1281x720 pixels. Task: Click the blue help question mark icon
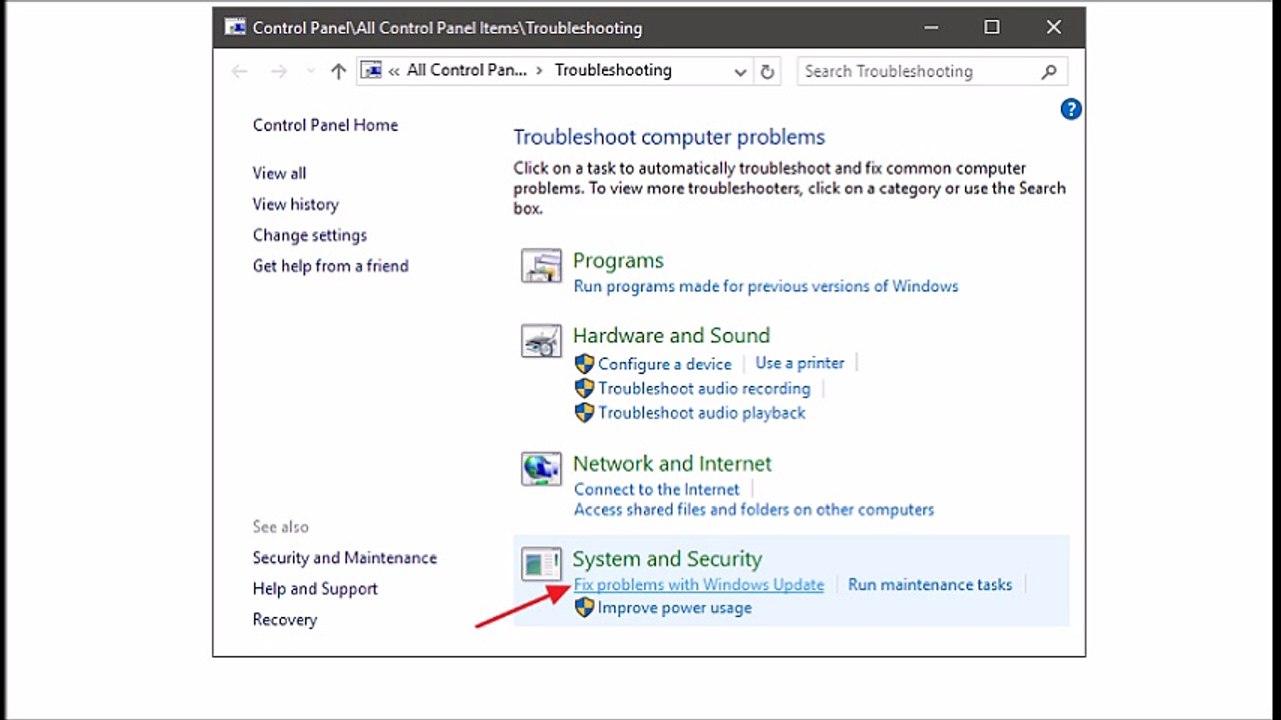pos(1071,110)
